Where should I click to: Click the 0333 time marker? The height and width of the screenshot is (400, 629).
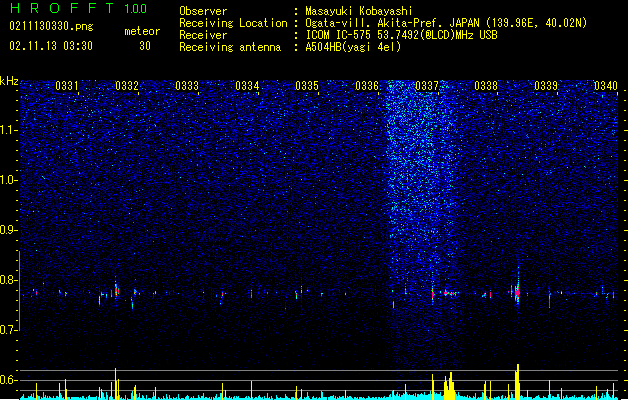tap(187, 85)
